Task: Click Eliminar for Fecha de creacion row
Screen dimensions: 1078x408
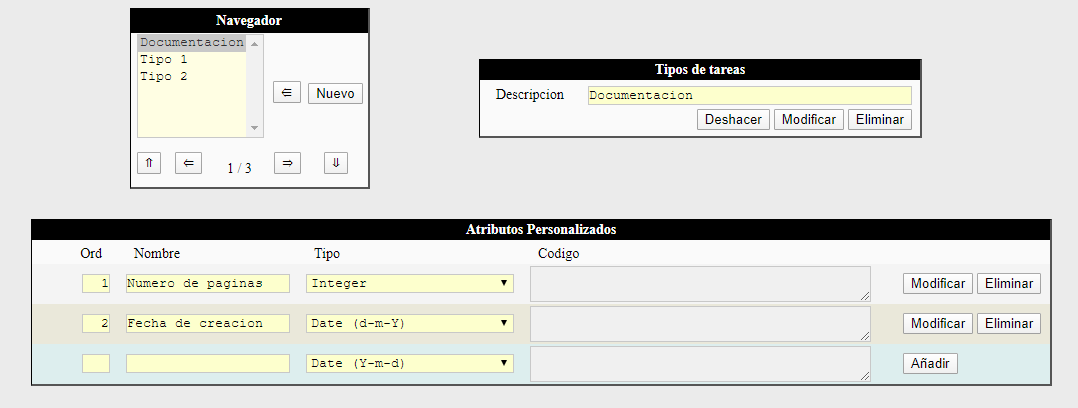Action: click(1009, 323)
